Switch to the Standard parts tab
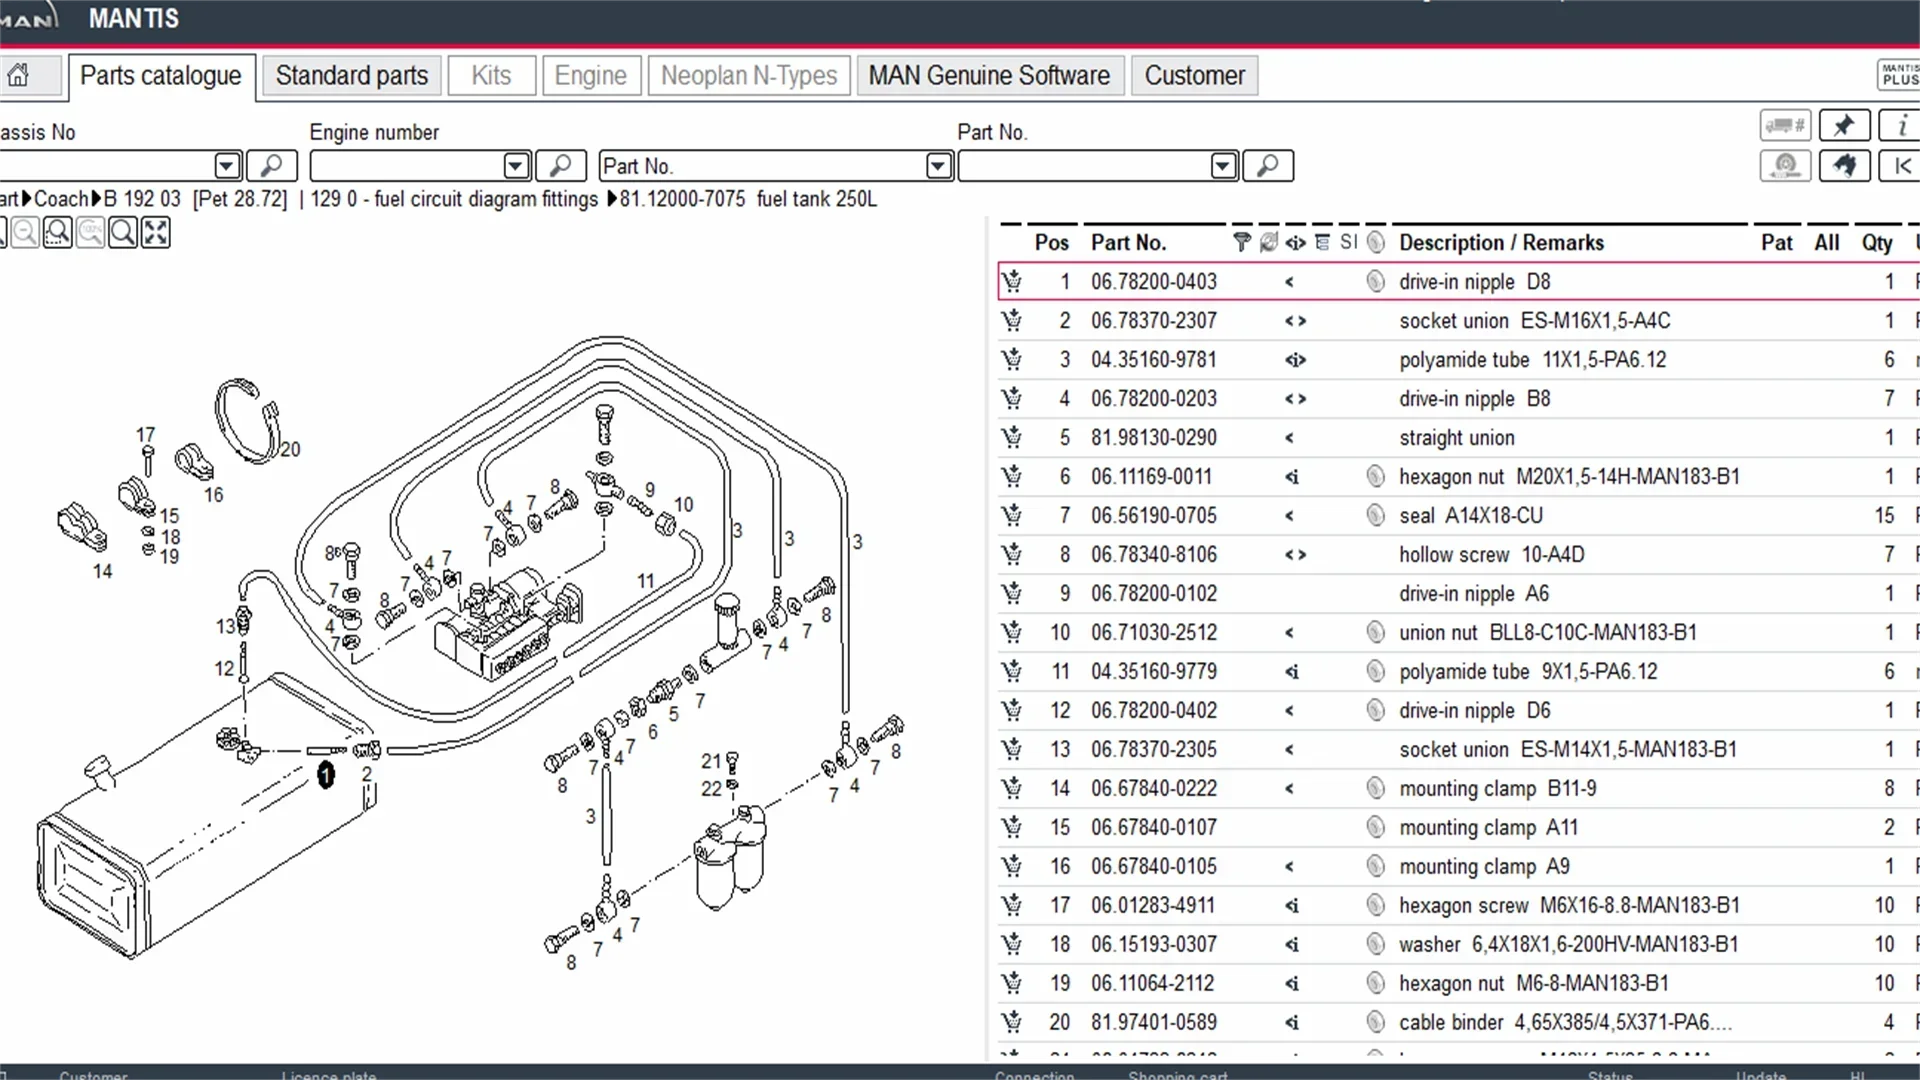Viewport: 1920px width, 1080px height. [351, 76]
